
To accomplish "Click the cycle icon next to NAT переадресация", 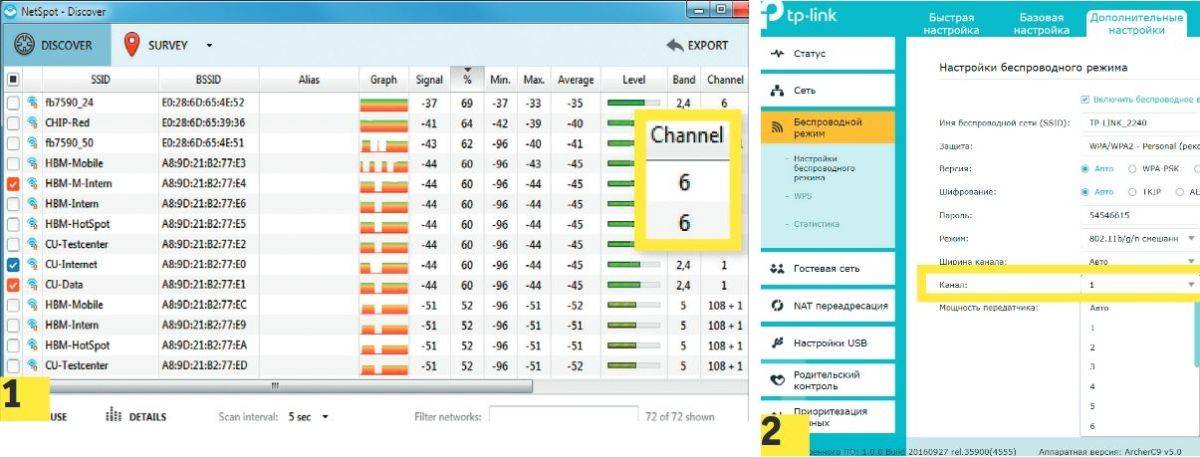I will click(779, 306).
